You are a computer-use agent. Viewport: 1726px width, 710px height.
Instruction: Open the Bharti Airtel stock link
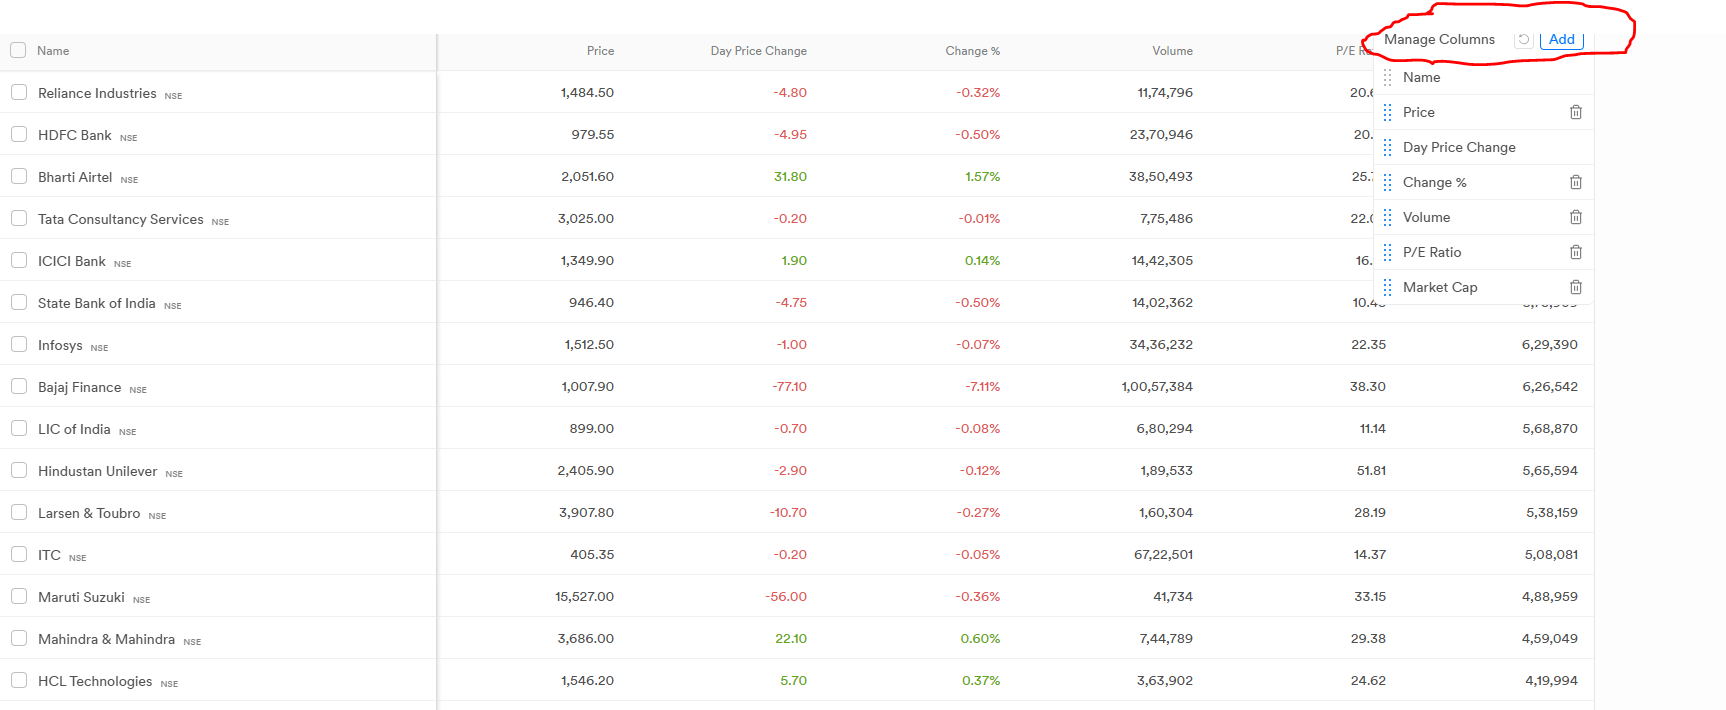pyautogui.click(x=75, y=177)
